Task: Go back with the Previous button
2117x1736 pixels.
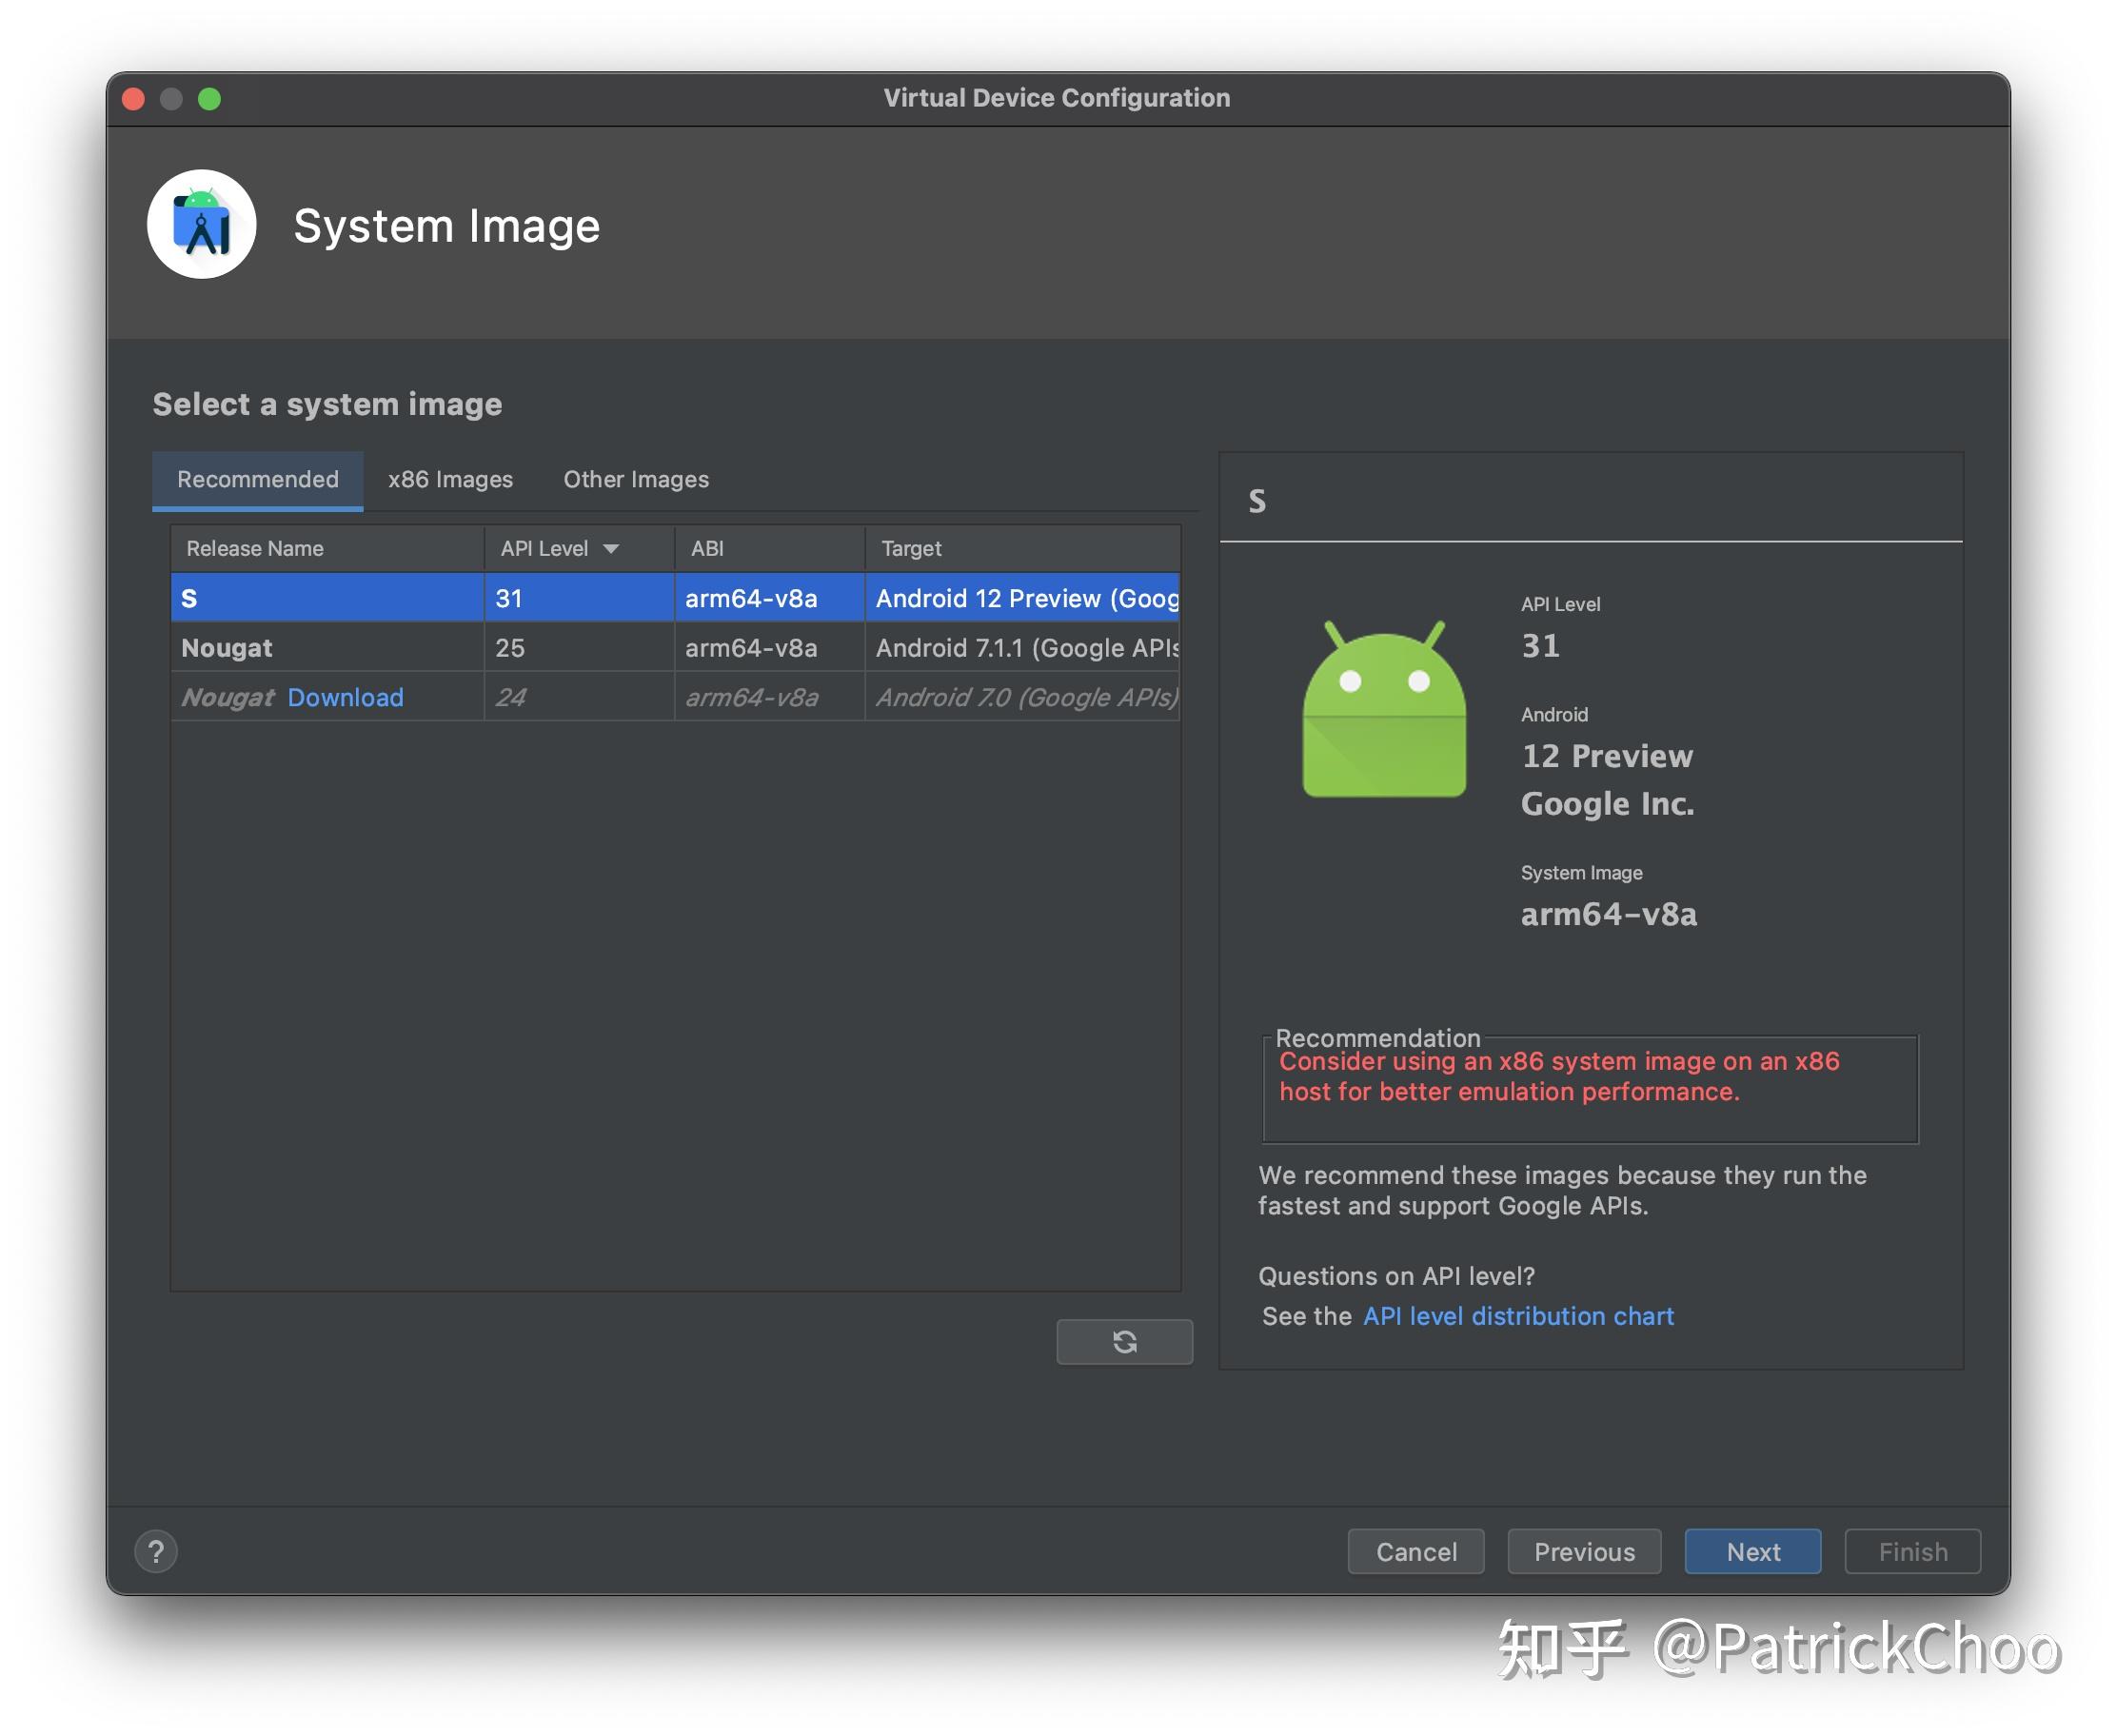Action: [1584, 1551]
